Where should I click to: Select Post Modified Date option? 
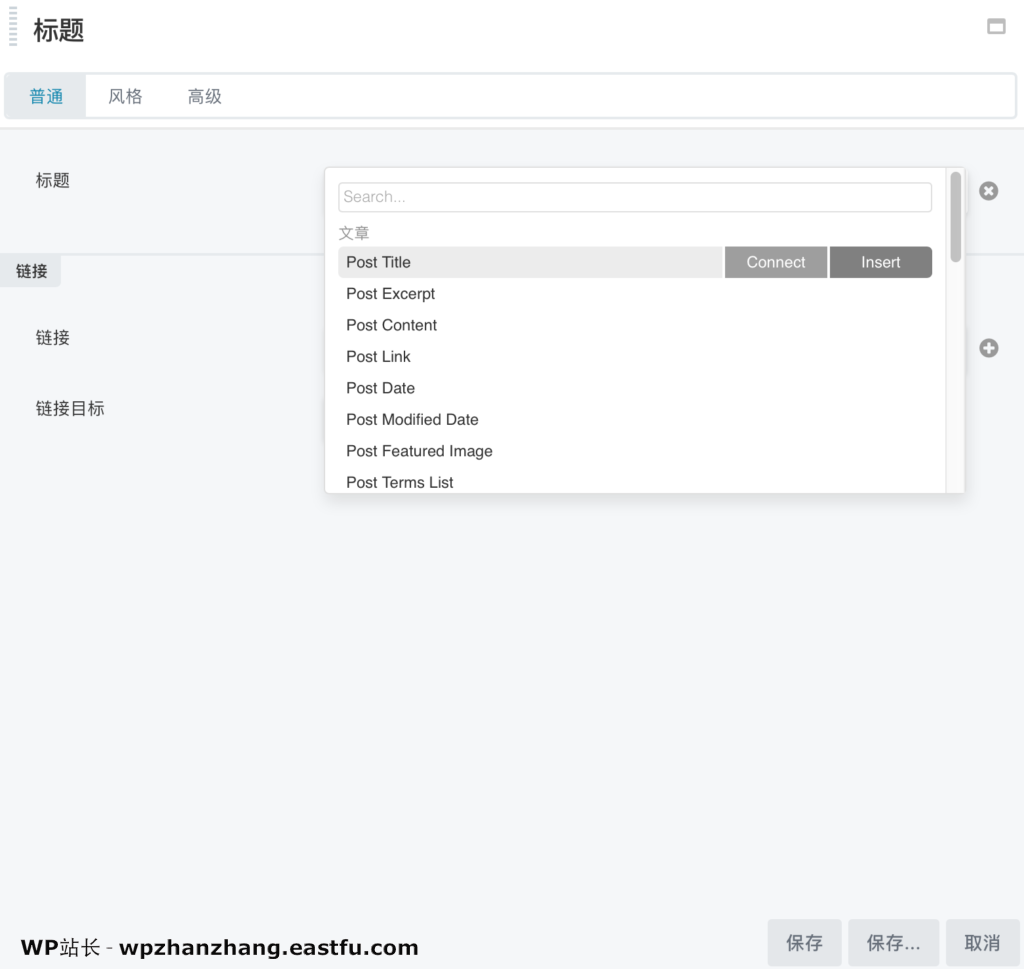pos(413,420)
